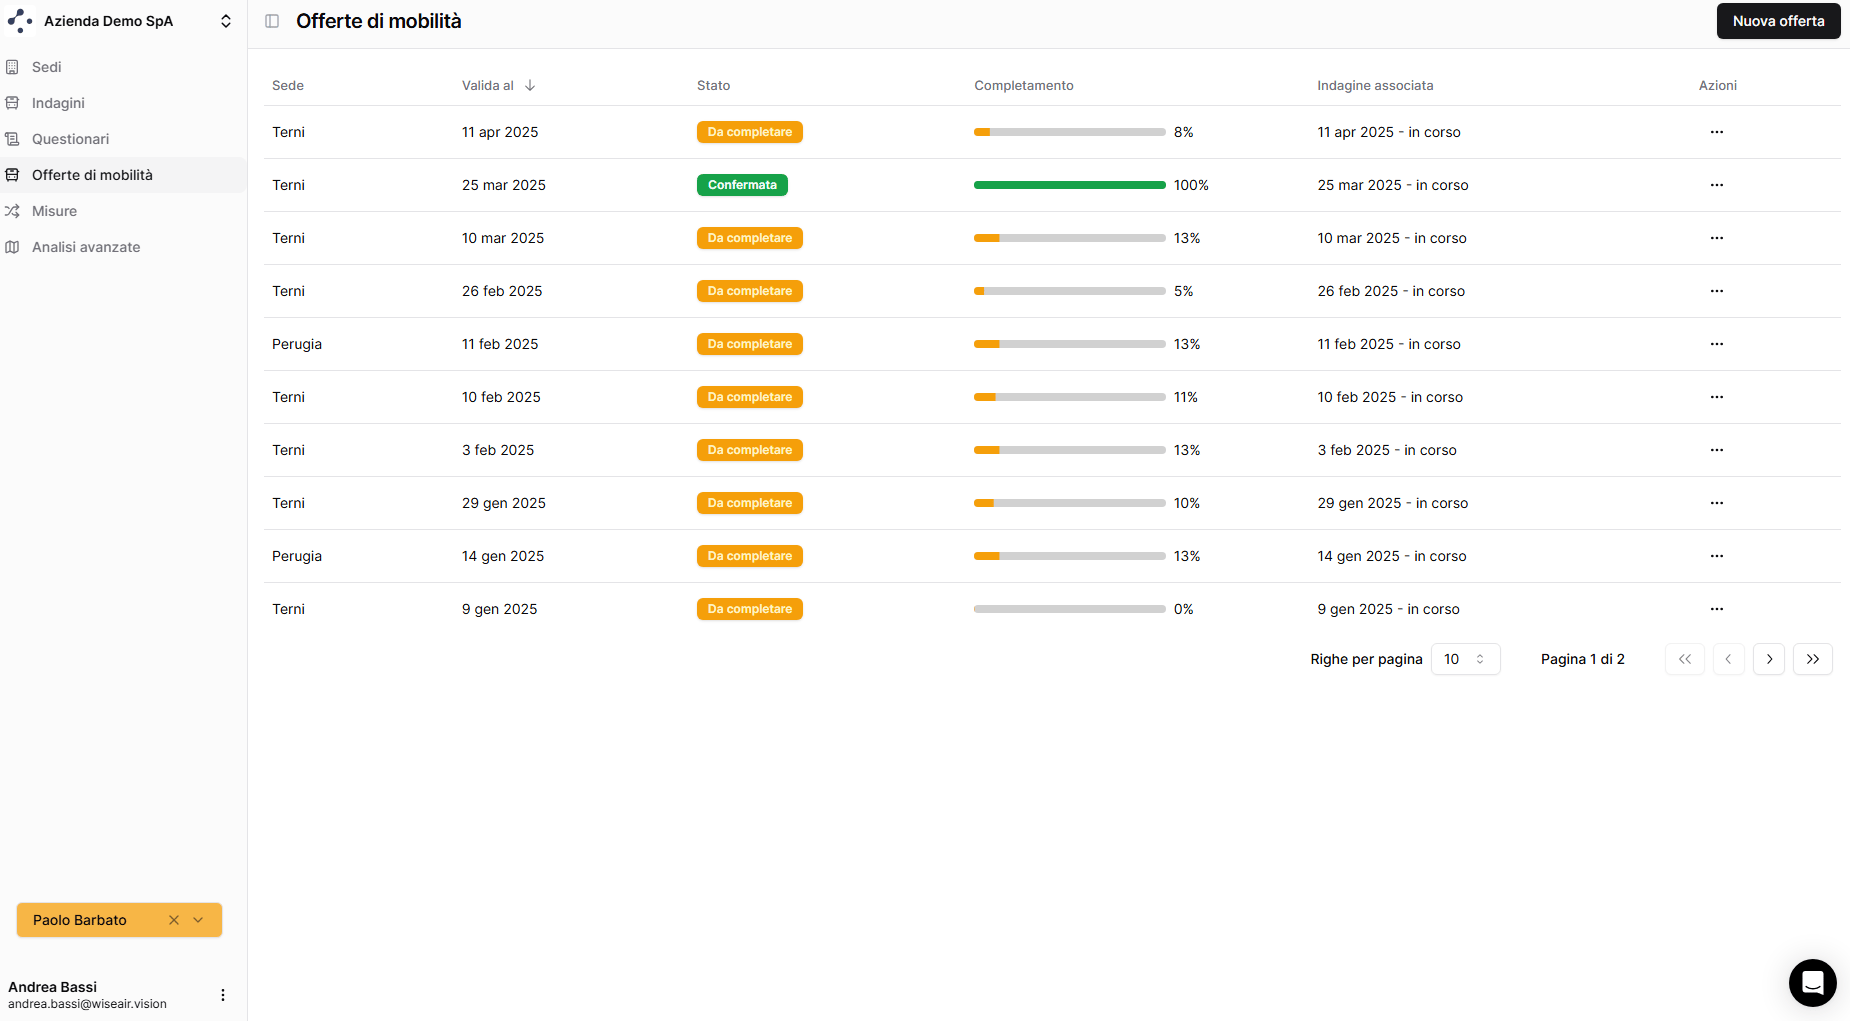Screen dimensions: 1850x1021
Task: Click the '10 mar 2025' date cell
Action: click(503, 238)
